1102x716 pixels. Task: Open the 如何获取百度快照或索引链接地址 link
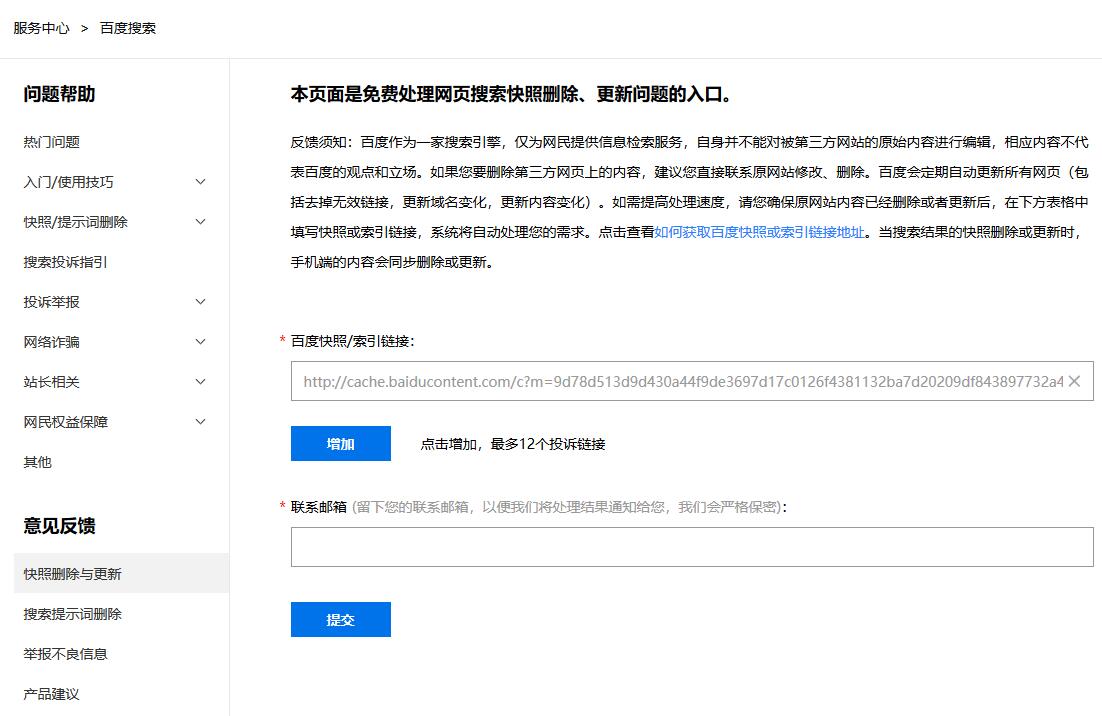pyautogui.click(x=759, y=232)
